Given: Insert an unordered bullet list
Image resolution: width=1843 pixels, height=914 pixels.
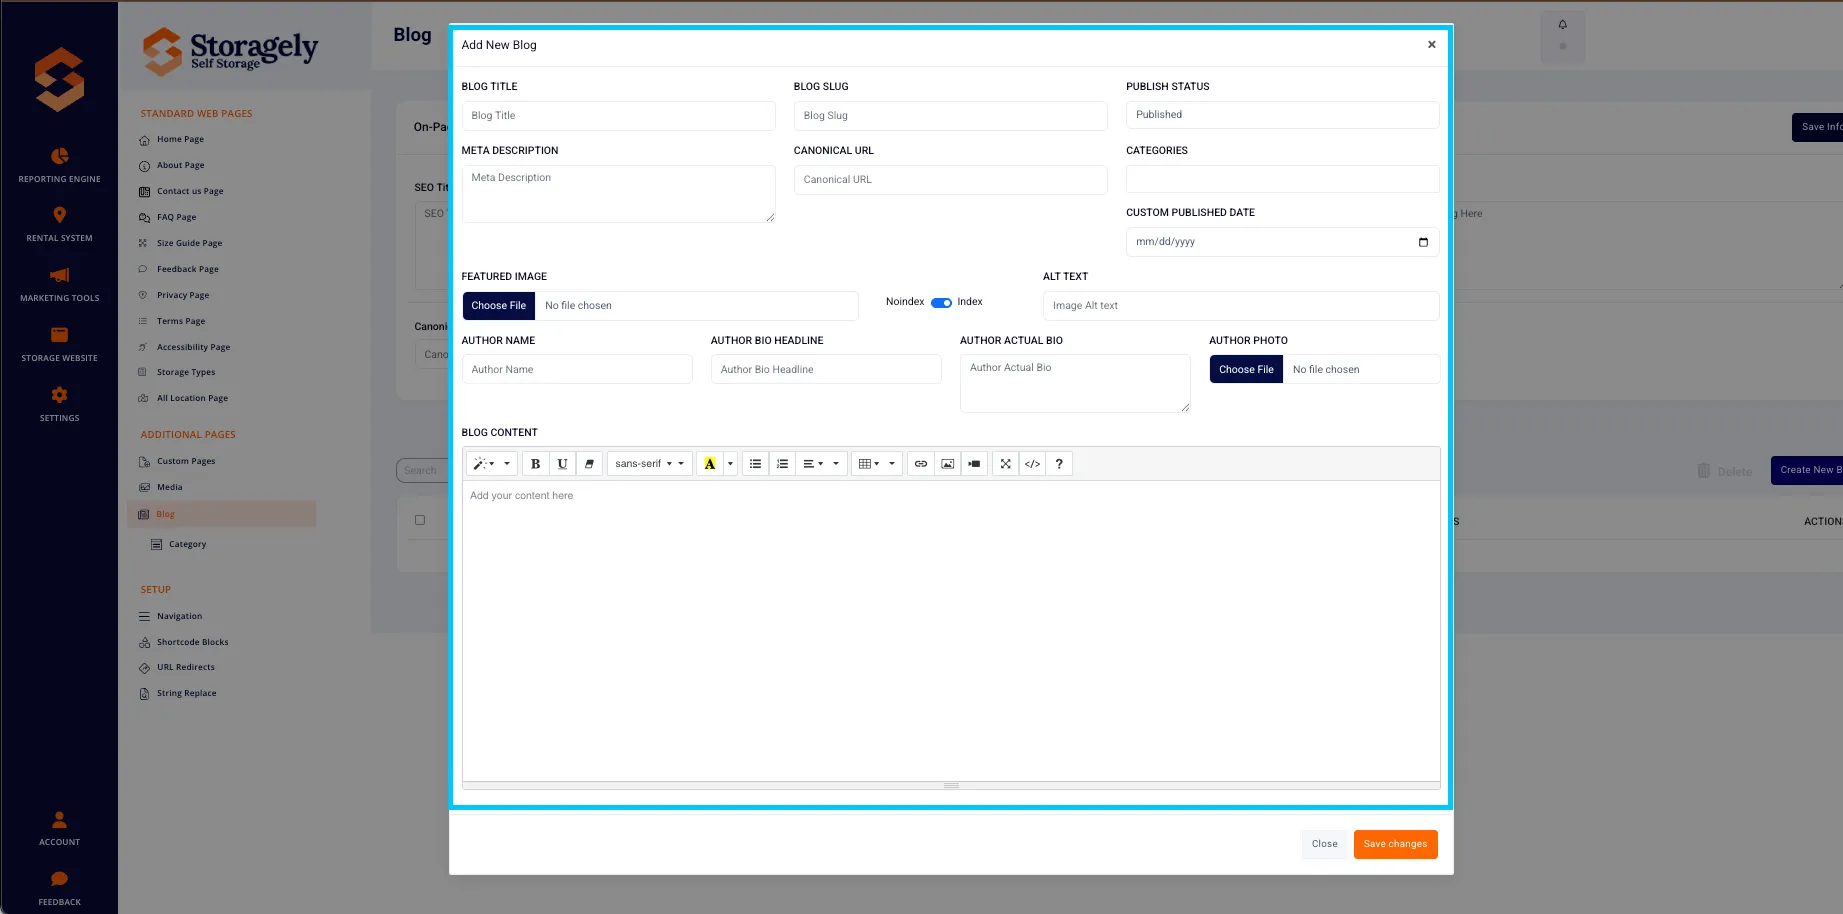Looking at the screenshot, I should 755,464.
